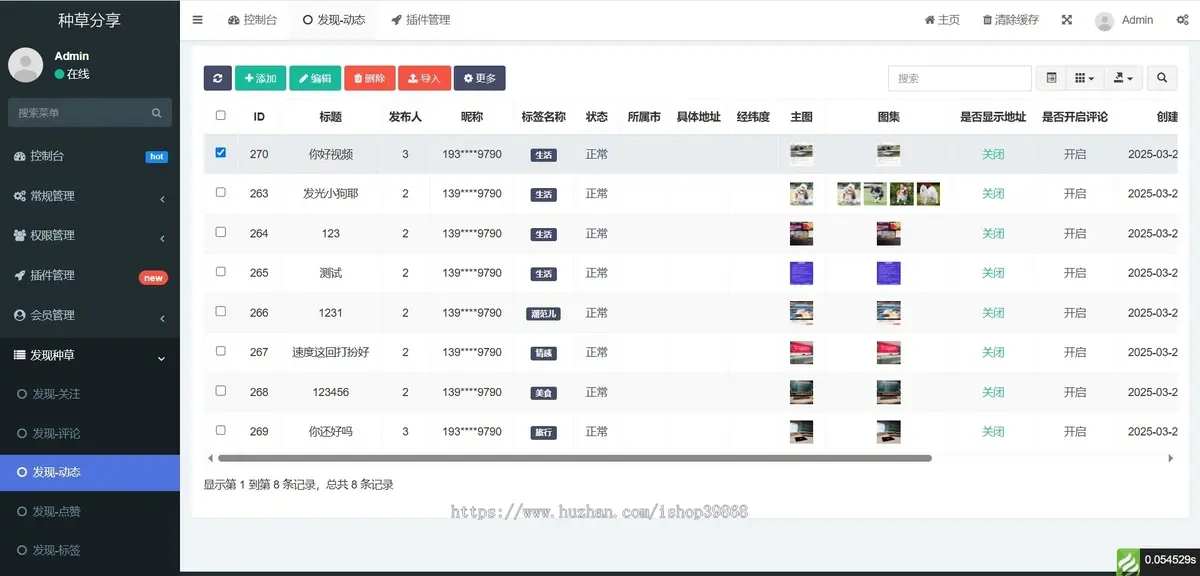The width and height of the screenshot is (1200, 576).
Task: Open 插件管理 in the sidebar
Action: 90,275
